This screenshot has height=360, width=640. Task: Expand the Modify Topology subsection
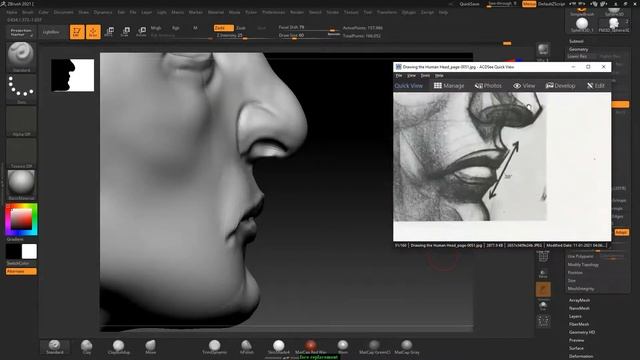click(583, 264)
